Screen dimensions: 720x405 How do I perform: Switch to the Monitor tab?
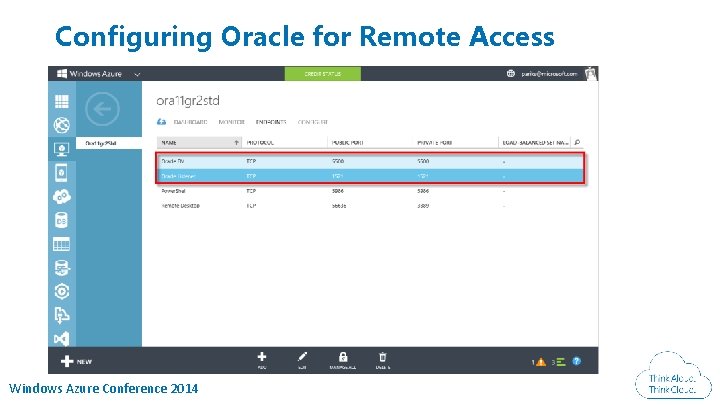pyautogui.click(x=231, y=122)
